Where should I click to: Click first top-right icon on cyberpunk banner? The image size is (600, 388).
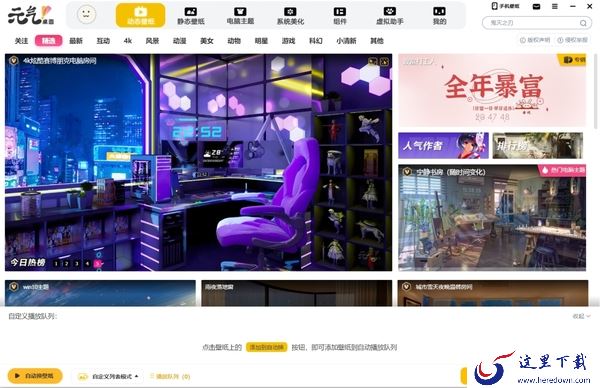point(372,61)
